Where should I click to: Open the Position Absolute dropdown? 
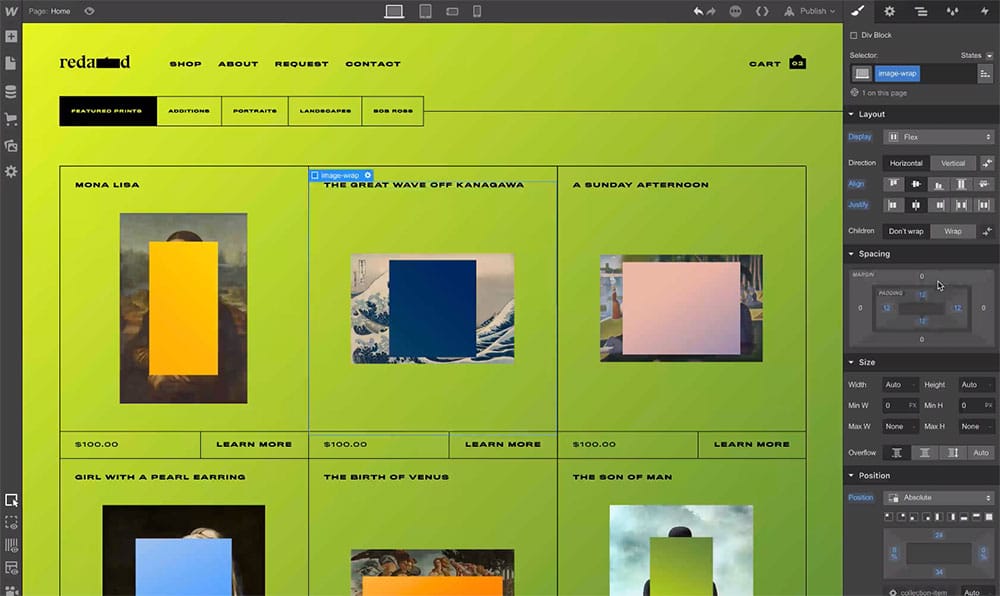[x=939, y=498]
